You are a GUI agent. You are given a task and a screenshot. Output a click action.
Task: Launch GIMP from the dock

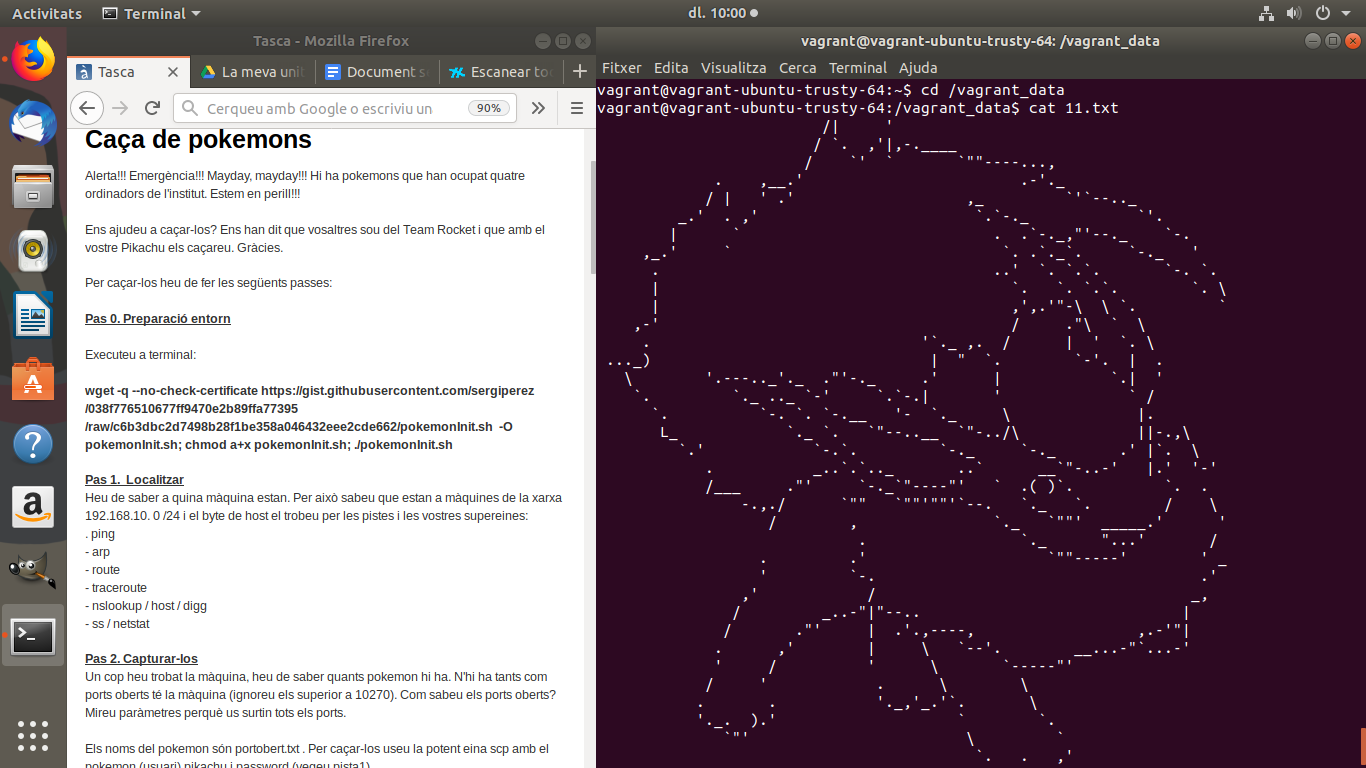coord(32,571)
